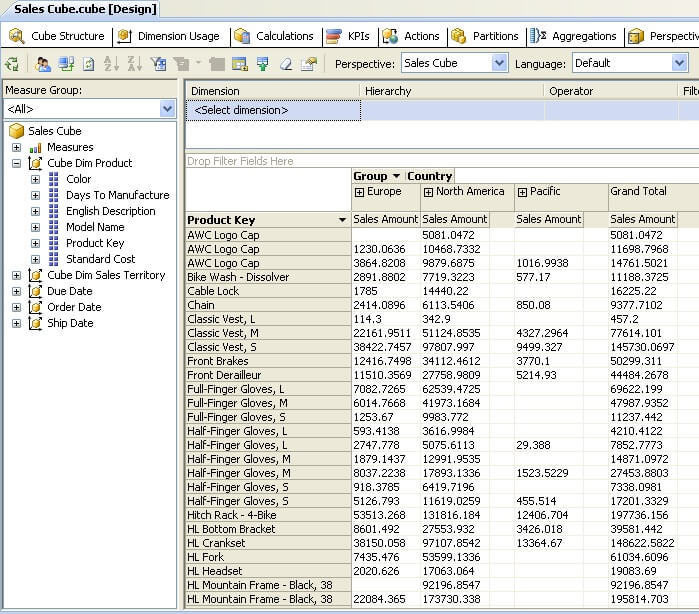Viewport: 699px width, 614px height.
Task: Click the Ship Date dimension icon
Action: 35,323
